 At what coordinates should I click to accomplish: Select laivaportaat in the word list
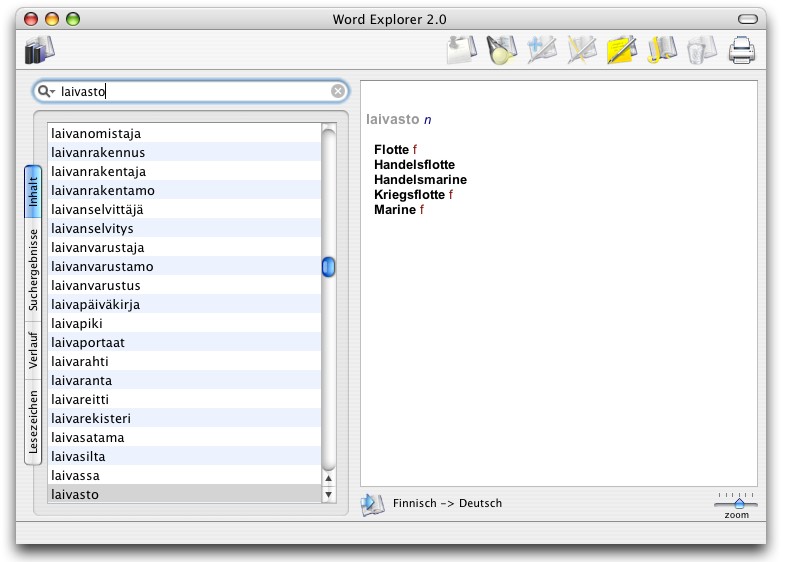coord(185,342)
